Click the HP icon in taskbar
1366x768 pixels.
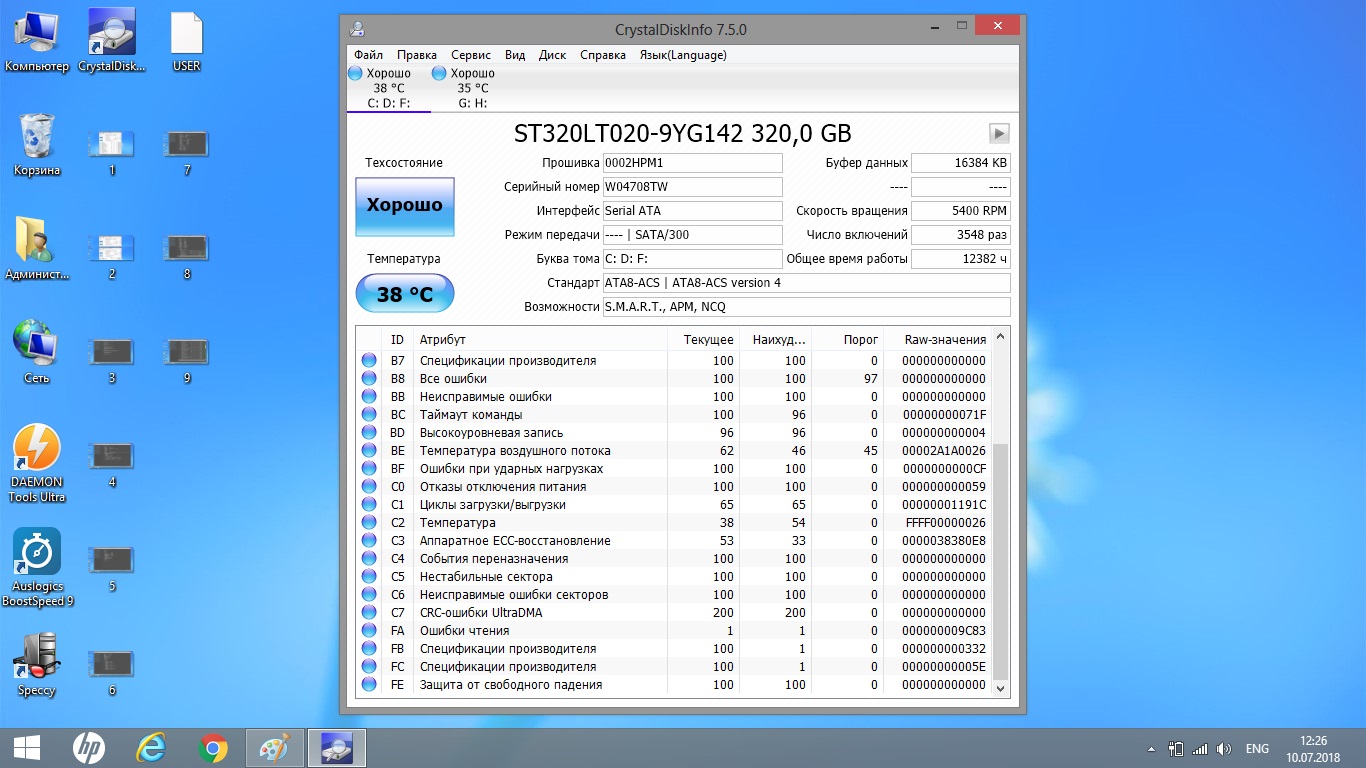88,748
